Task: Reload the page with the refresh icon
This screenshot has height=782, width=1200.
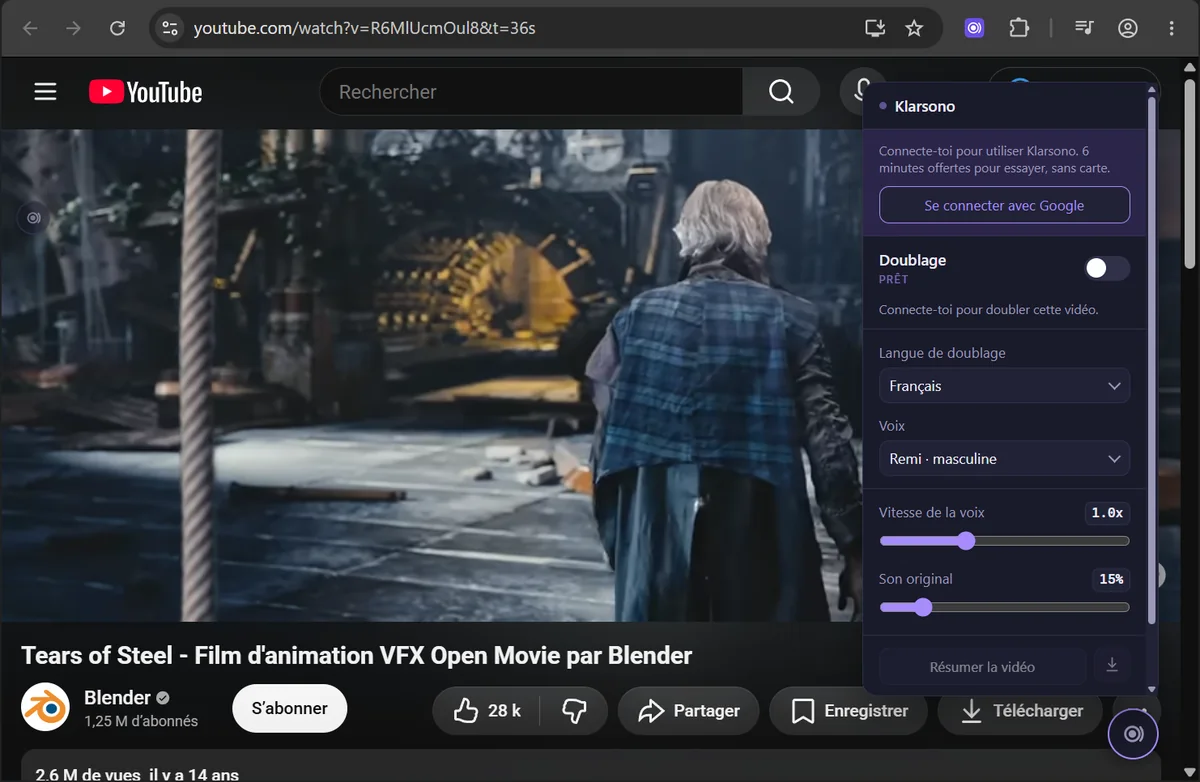Action: 117,28
